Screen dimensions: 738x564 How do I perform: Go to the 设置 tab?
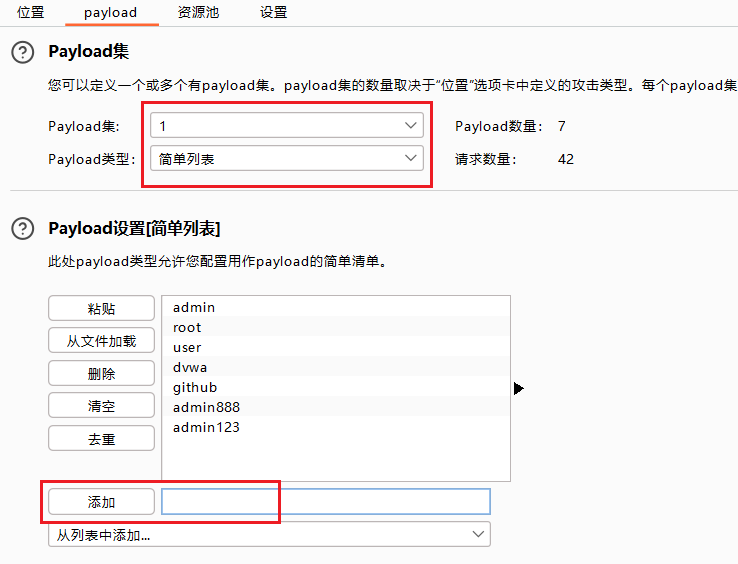(x=273, y=13)
